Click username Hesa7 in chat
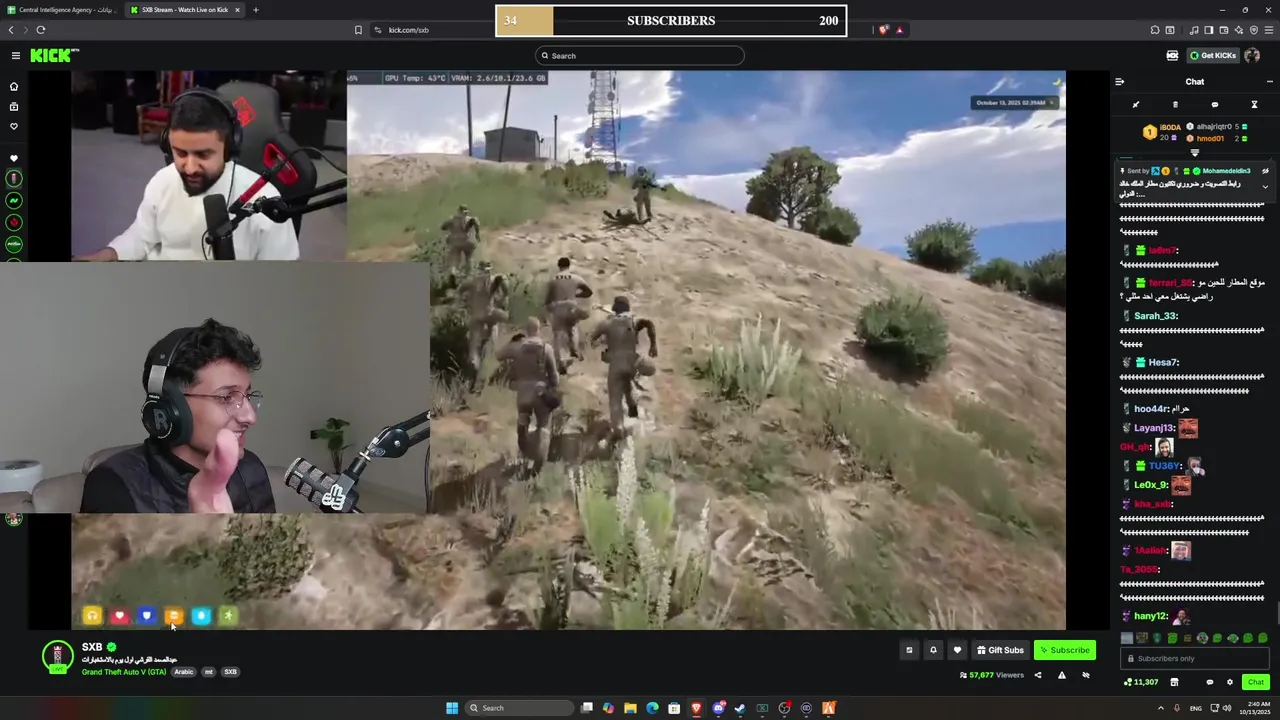The image size is (1280, 720). pos(1163,363)
